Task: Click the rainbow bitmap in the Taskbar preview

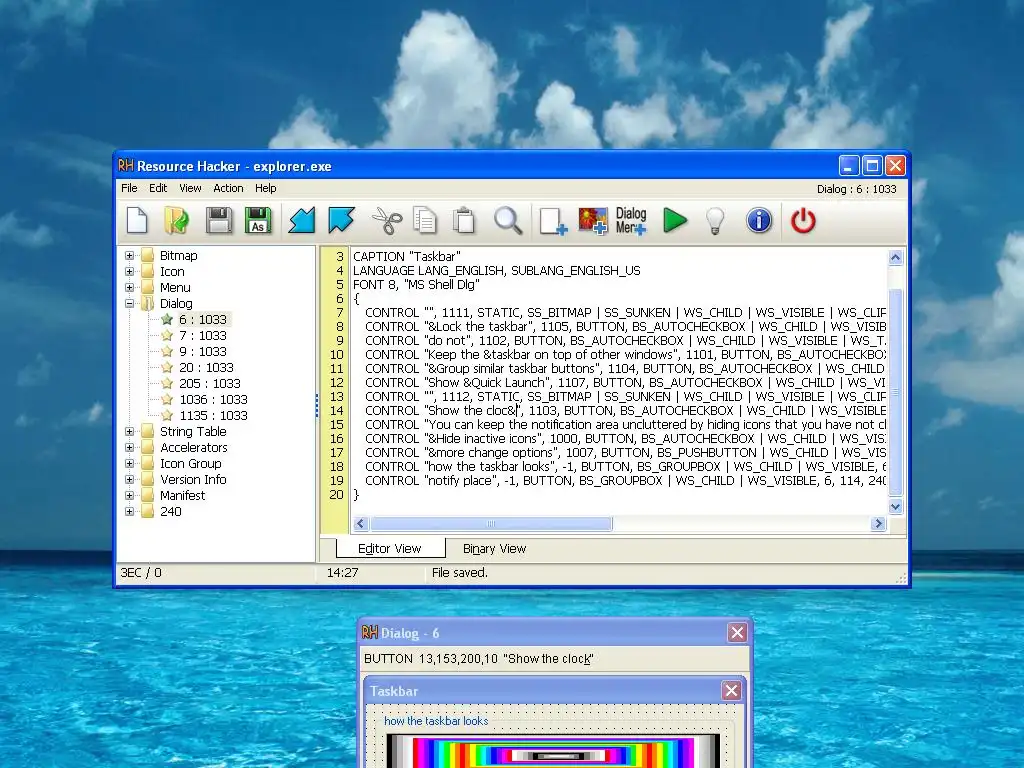Action: coord(553,751)
